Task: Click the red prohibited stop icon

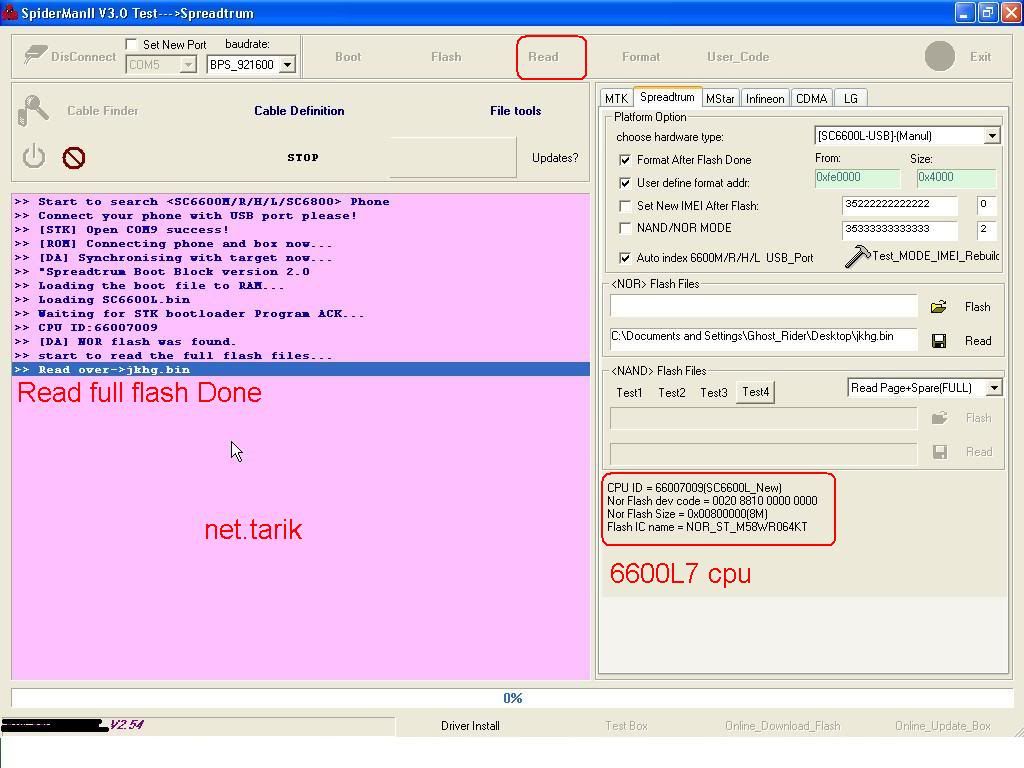Action: (74, 157)
